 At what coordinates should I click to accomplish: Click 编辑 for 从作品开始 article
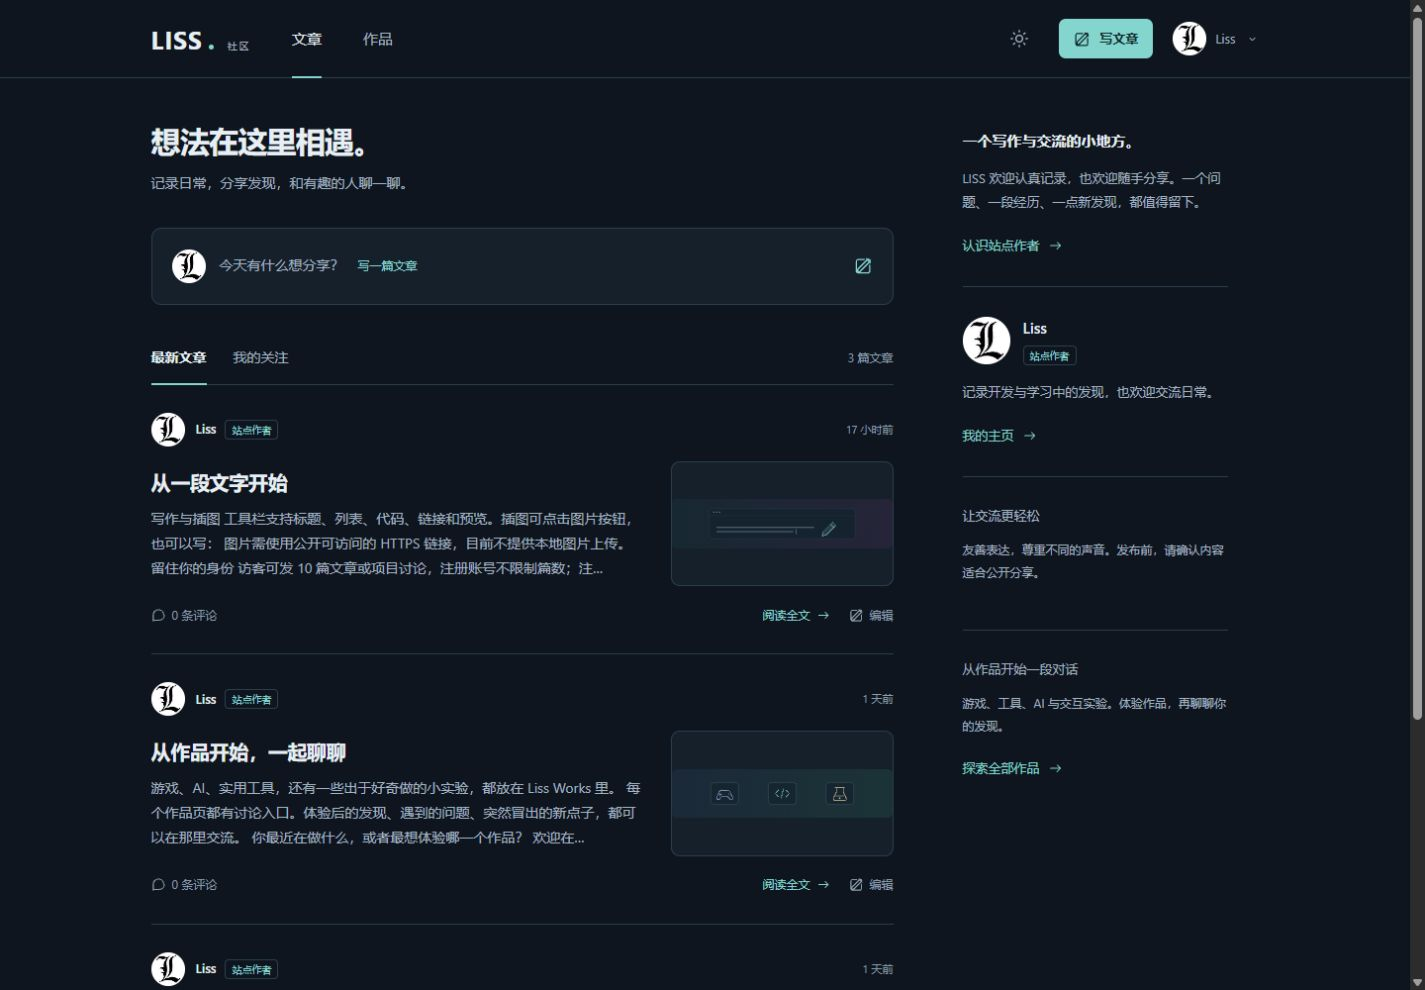point(871,885)
